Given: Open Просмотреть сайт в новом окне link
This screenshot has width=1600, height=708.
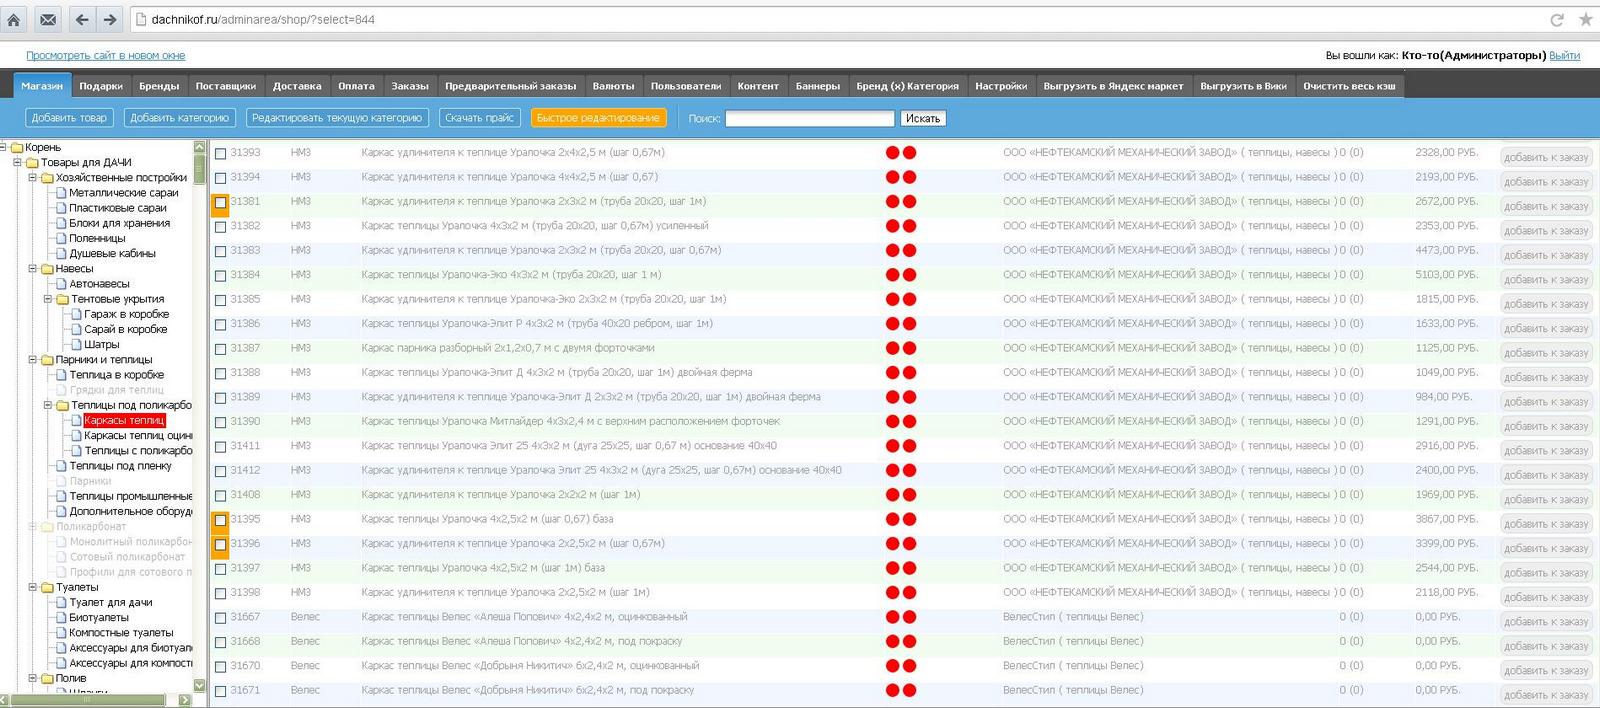Looking at the screenshot, I should click(x=105, y=56).
